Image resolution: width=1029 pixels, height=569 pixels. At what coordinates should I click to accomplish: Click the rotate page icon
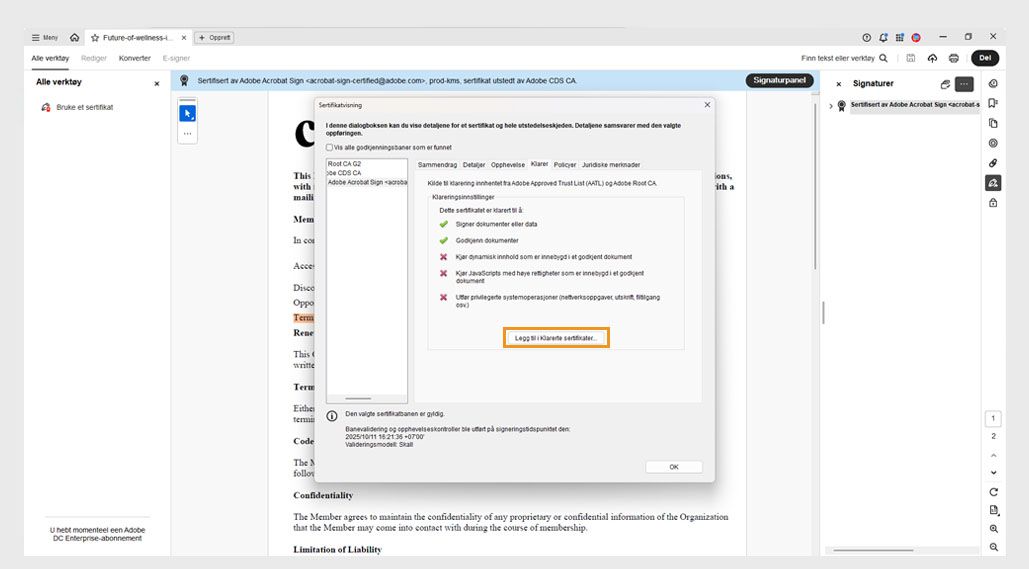pyautogui.click(x=993, y=492)
